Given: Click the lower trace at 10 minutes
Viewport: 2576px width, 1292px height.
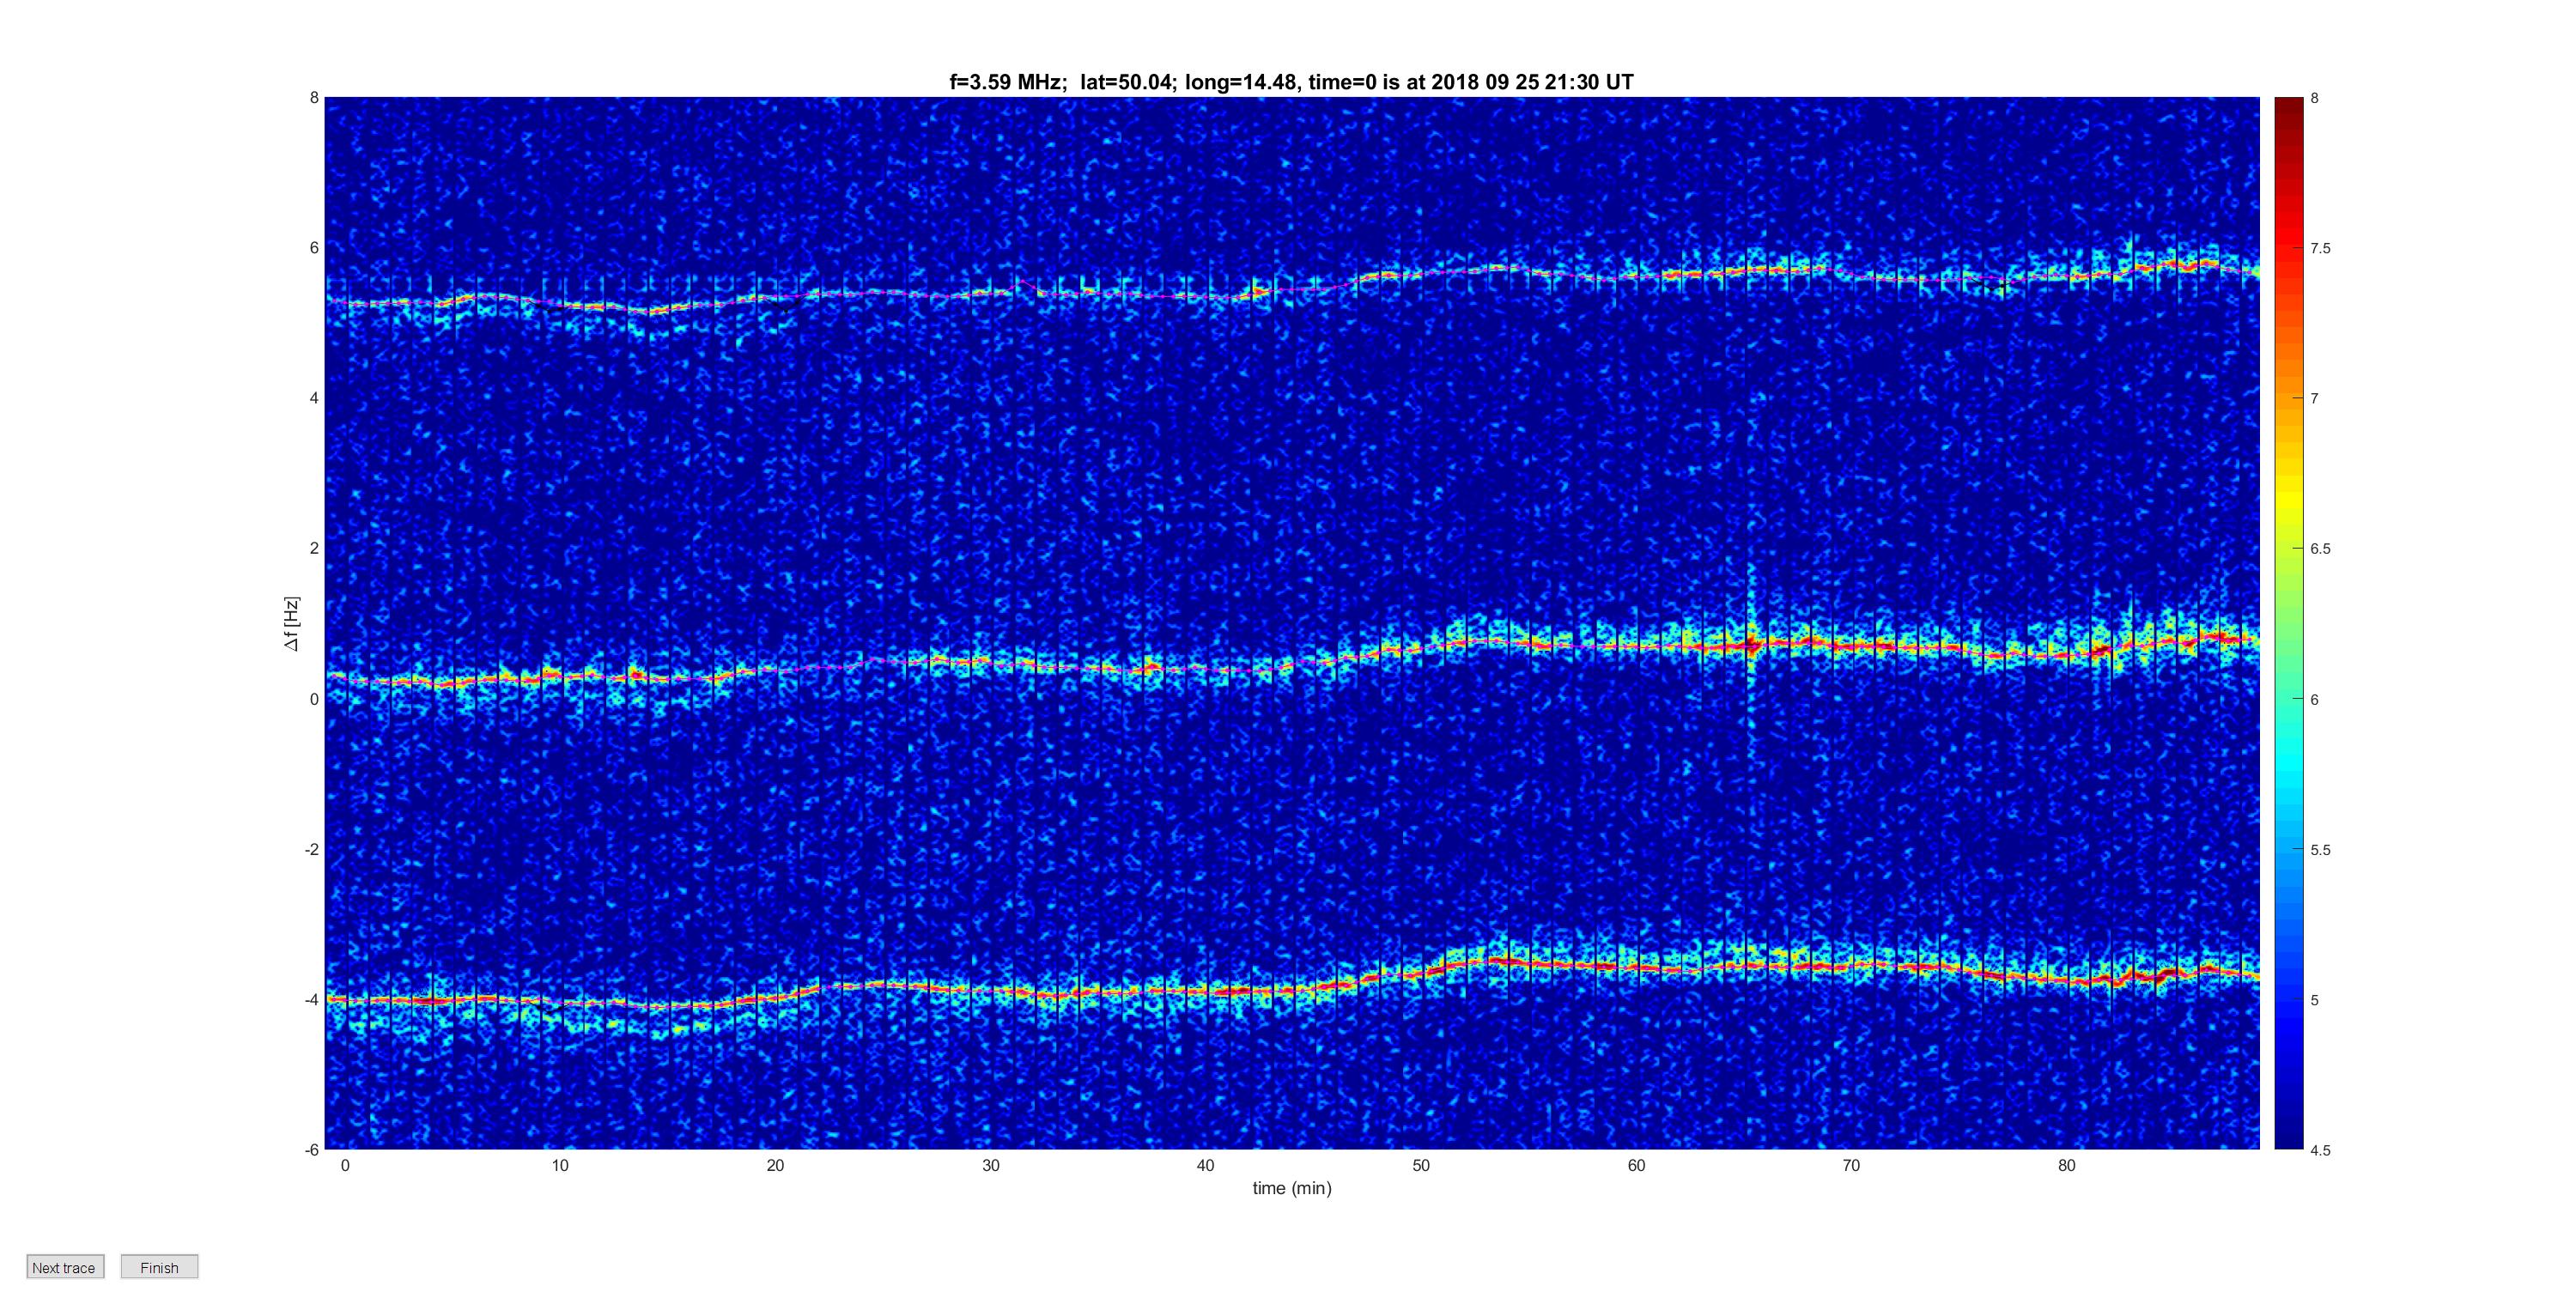Looking at the screenshot, I should pos(560,1002).
